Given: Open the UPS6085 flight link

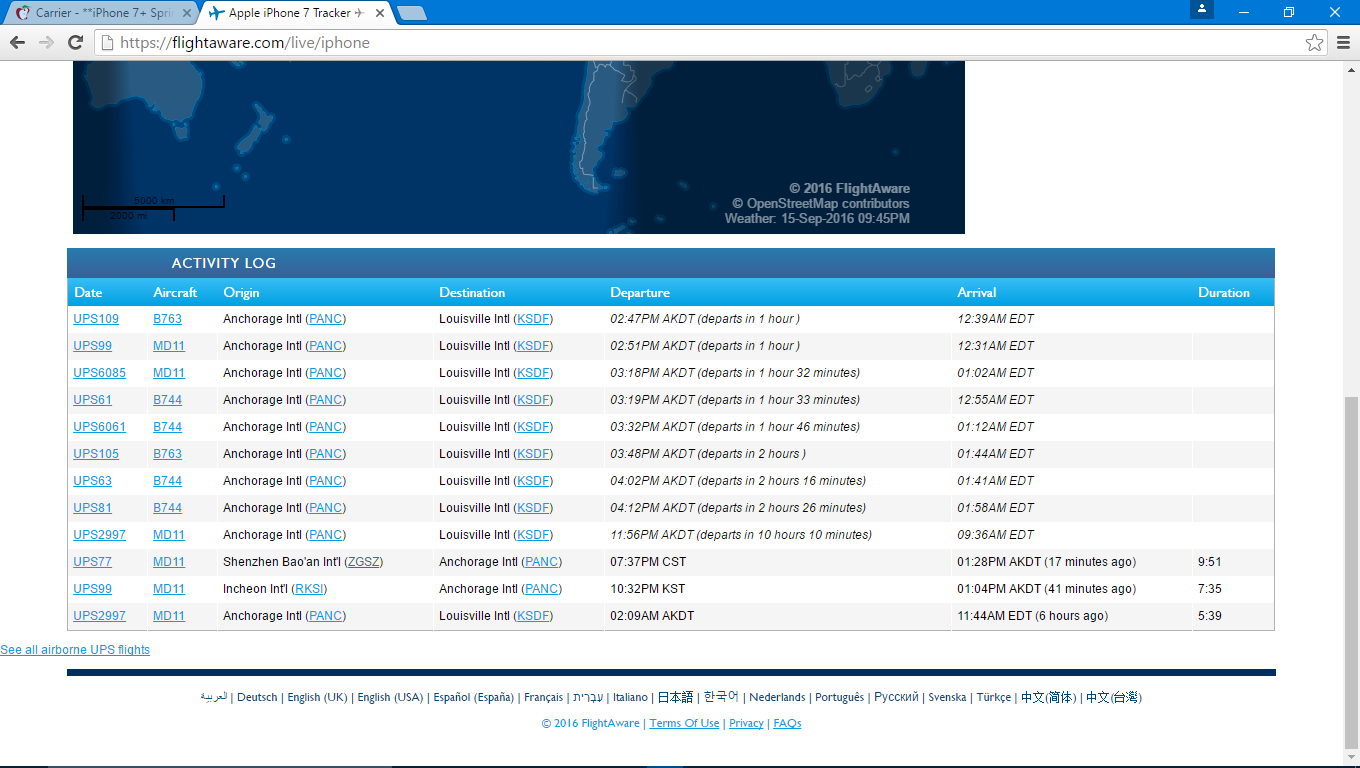Looking at the screenshot, I should [x=100, y=373].
